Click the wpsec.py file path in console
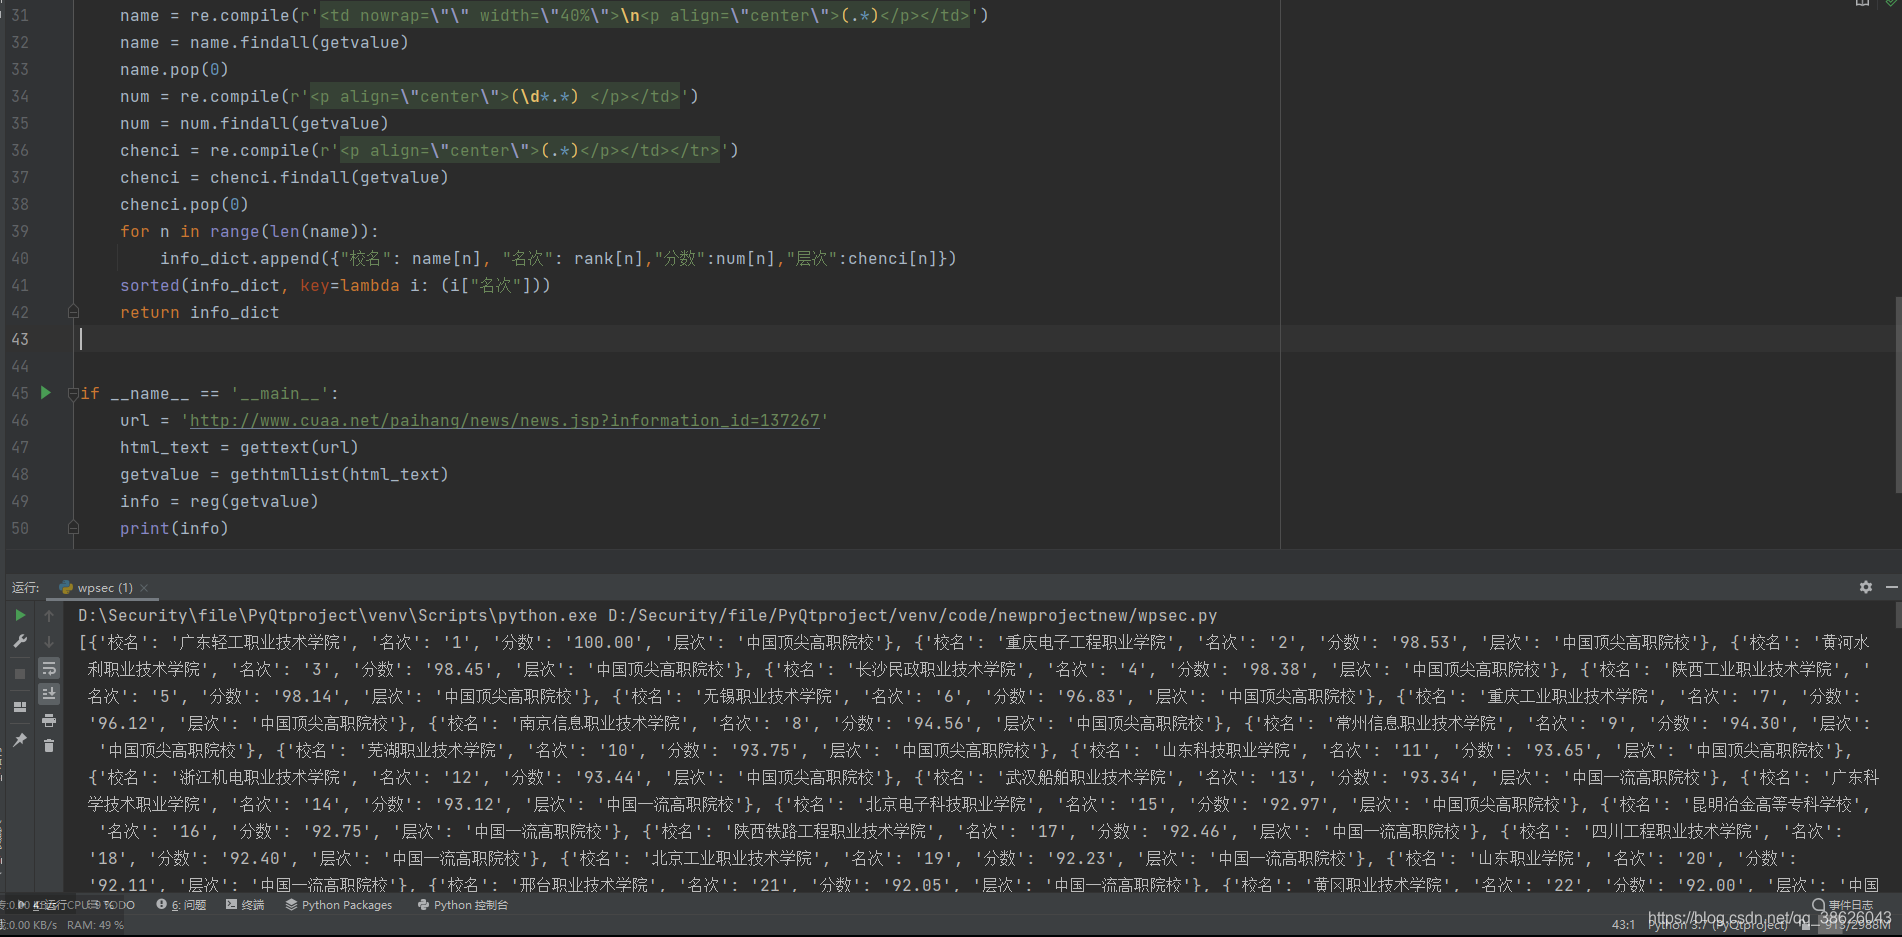 pos(913,615)
